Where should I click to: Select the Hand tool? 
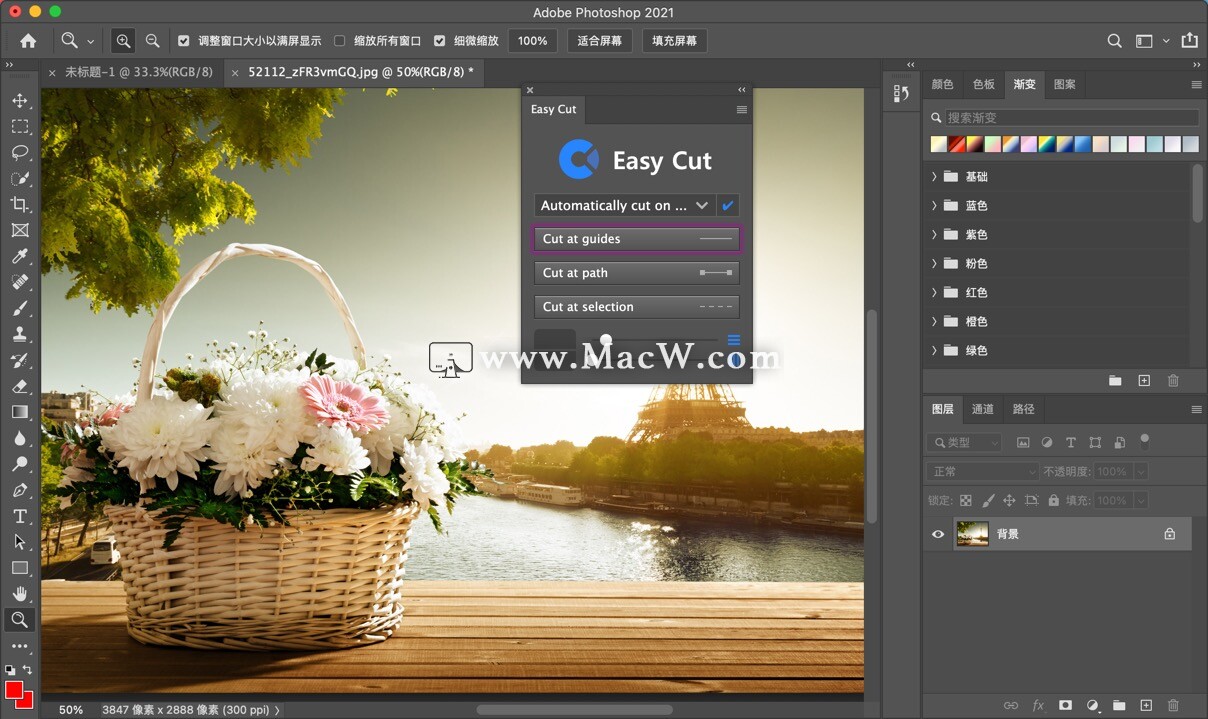20,594
